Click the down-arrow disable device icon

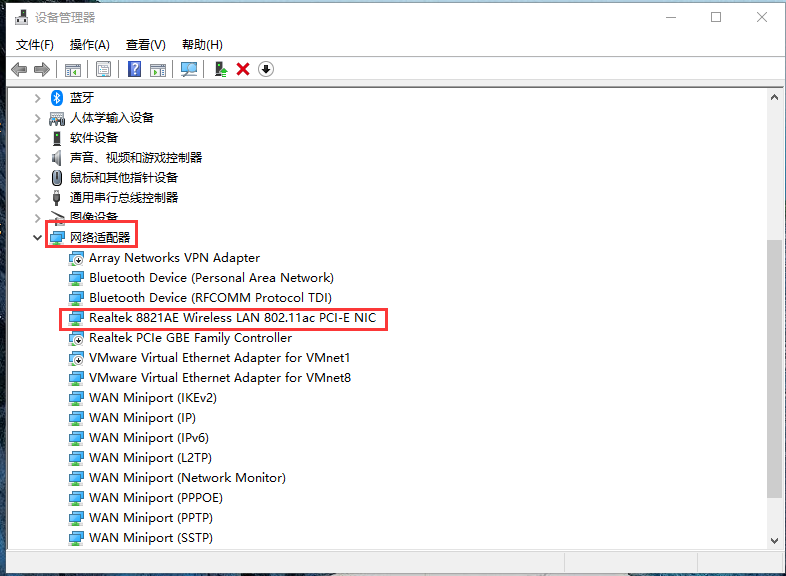pyautogui.click(x=266, y=69)
